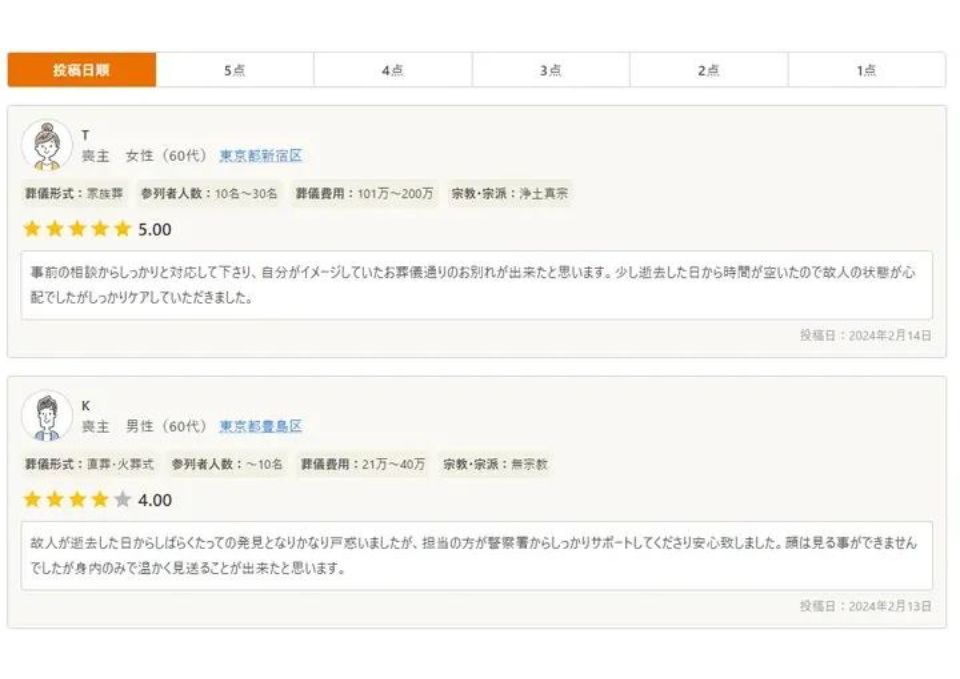Click the gray empty star in 4.00 rating
This screenshot has height=679, width=960.
[x=122, y=500]
